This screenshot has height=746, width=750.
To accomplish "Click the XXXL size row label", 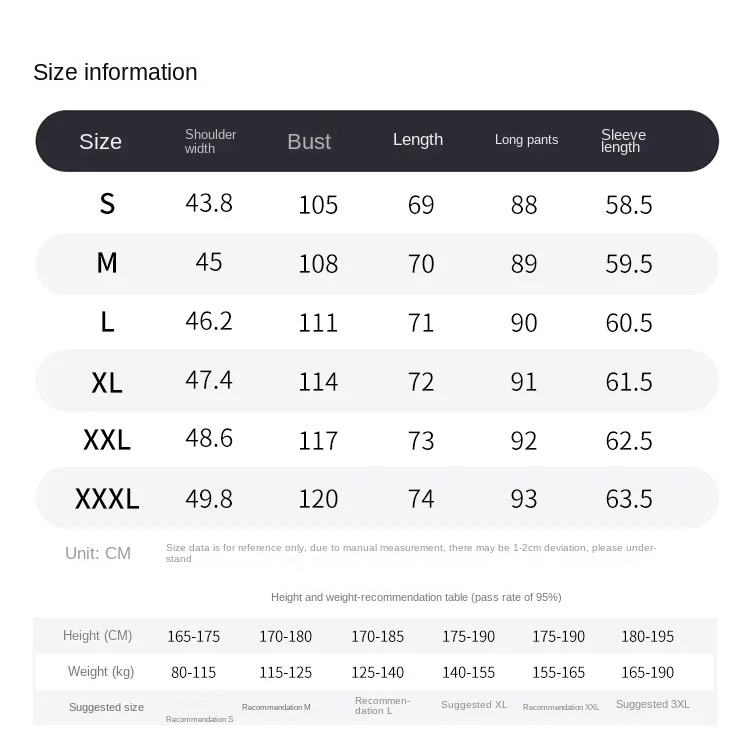I will 107,498.
